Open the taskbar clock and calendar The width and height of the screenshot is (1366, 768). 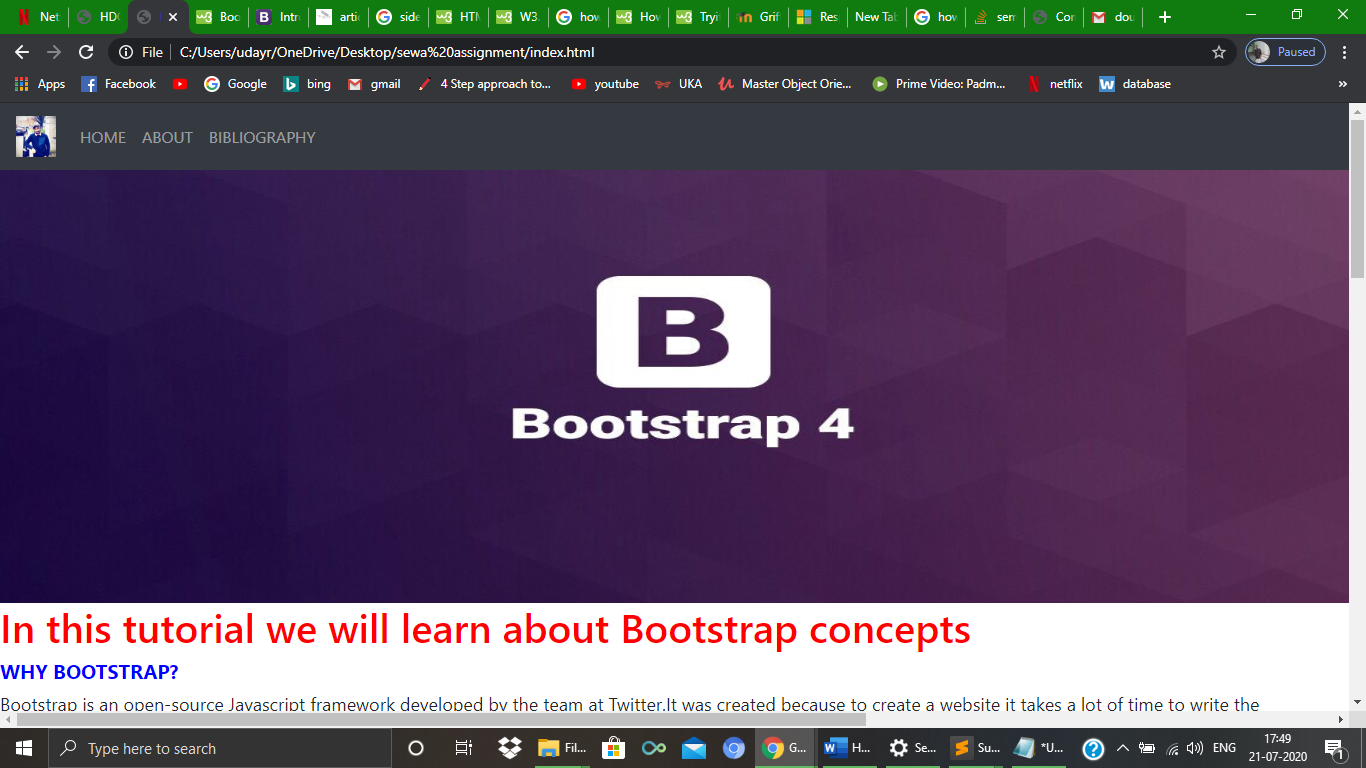coord(1277,748)
